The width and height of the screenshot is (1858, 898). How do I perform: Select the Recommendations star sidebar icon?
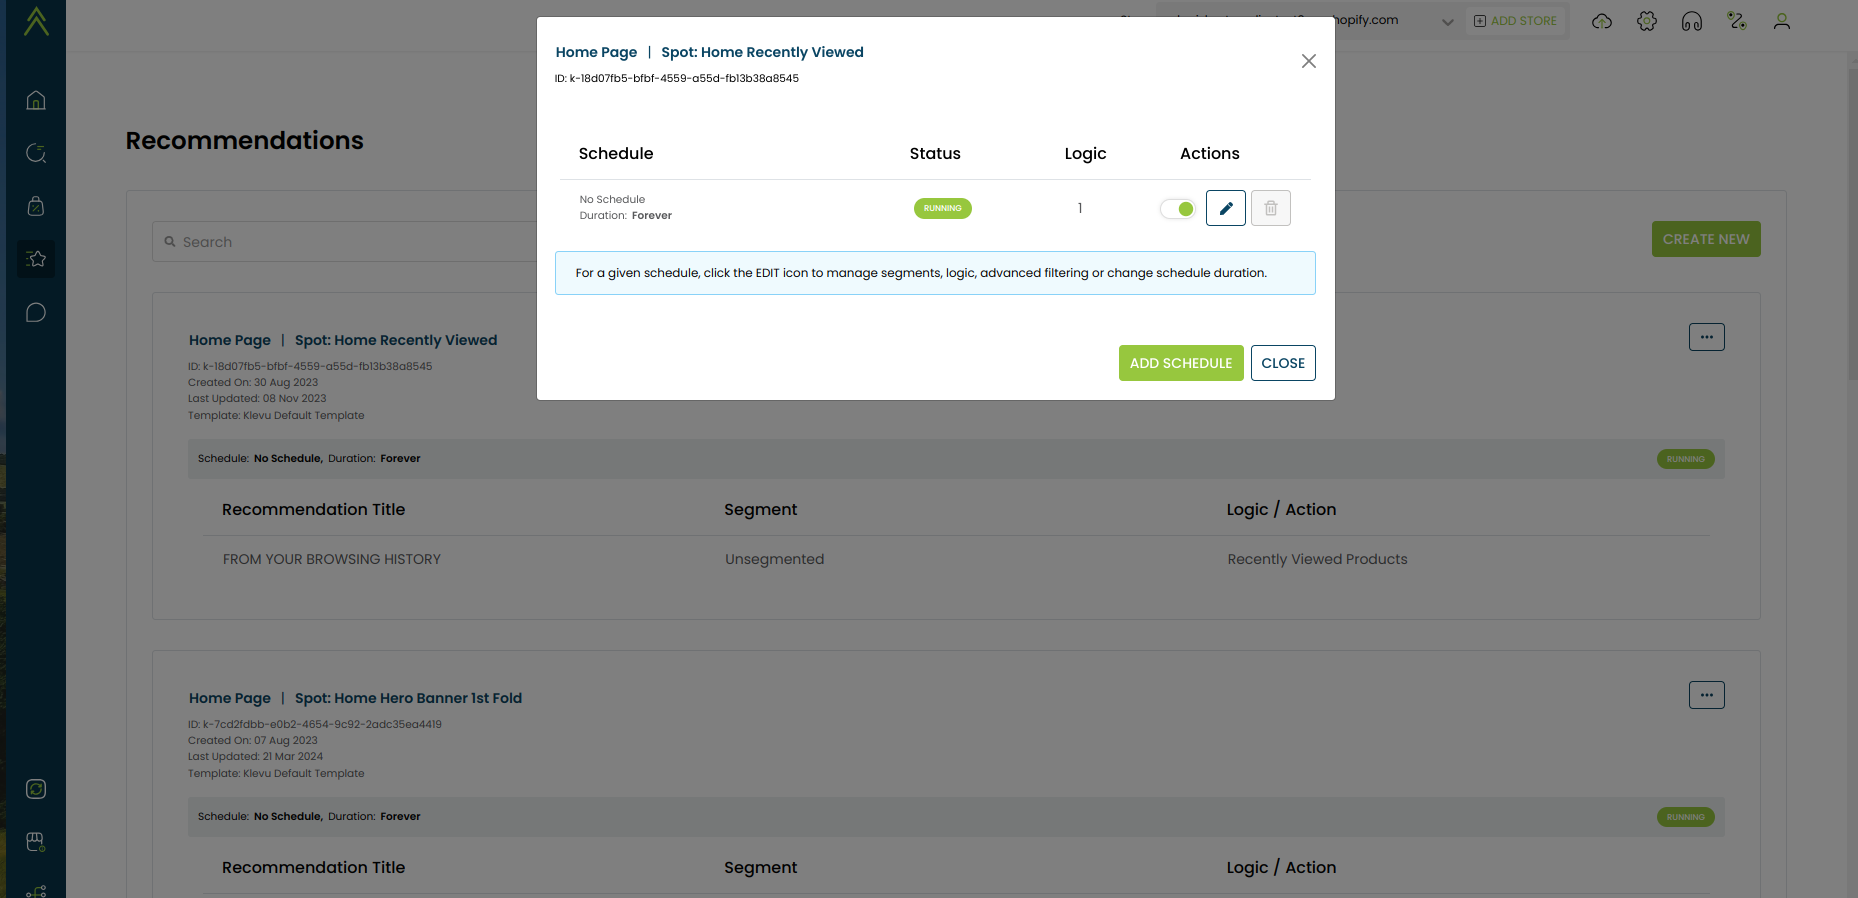(x=36, y=259)
